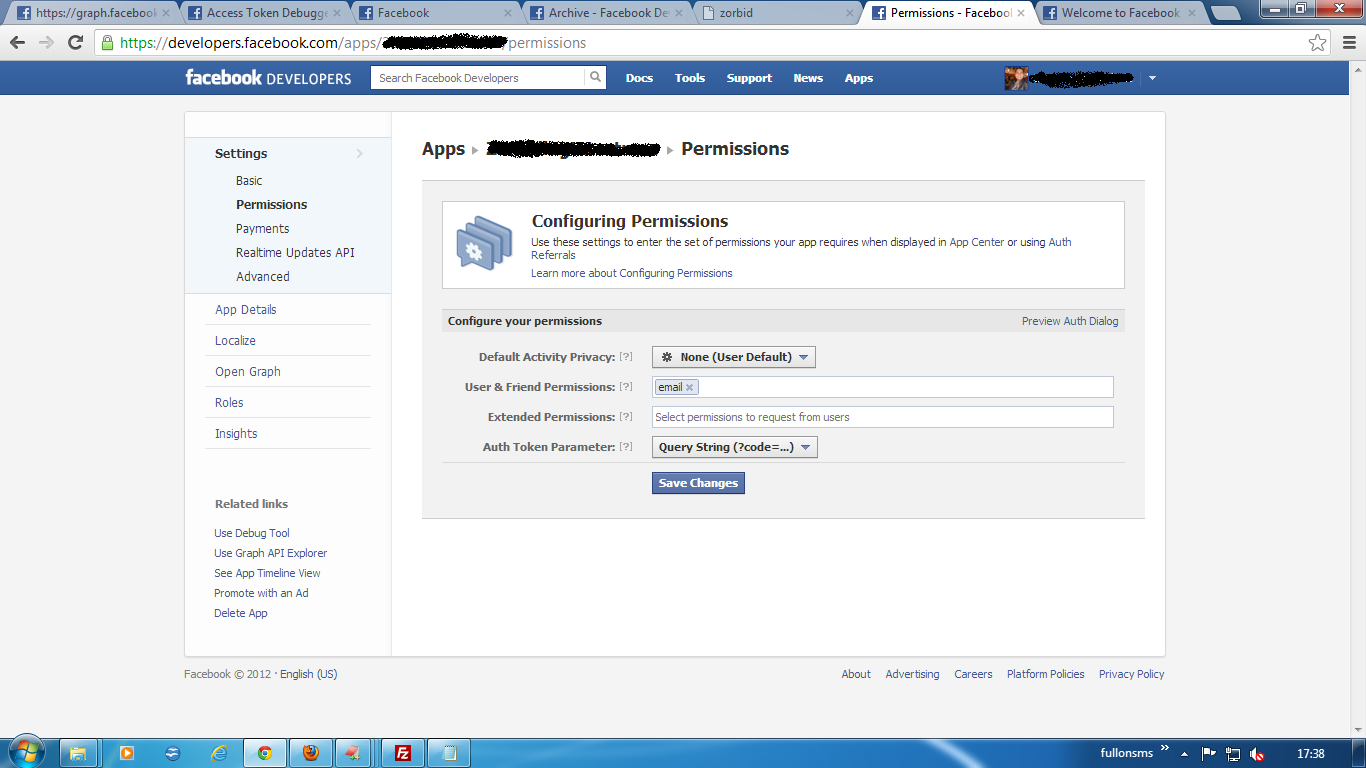Viewport: 1366px width, 768px height.
Task: Open News in the top navigation
Action: click(808, 78)
